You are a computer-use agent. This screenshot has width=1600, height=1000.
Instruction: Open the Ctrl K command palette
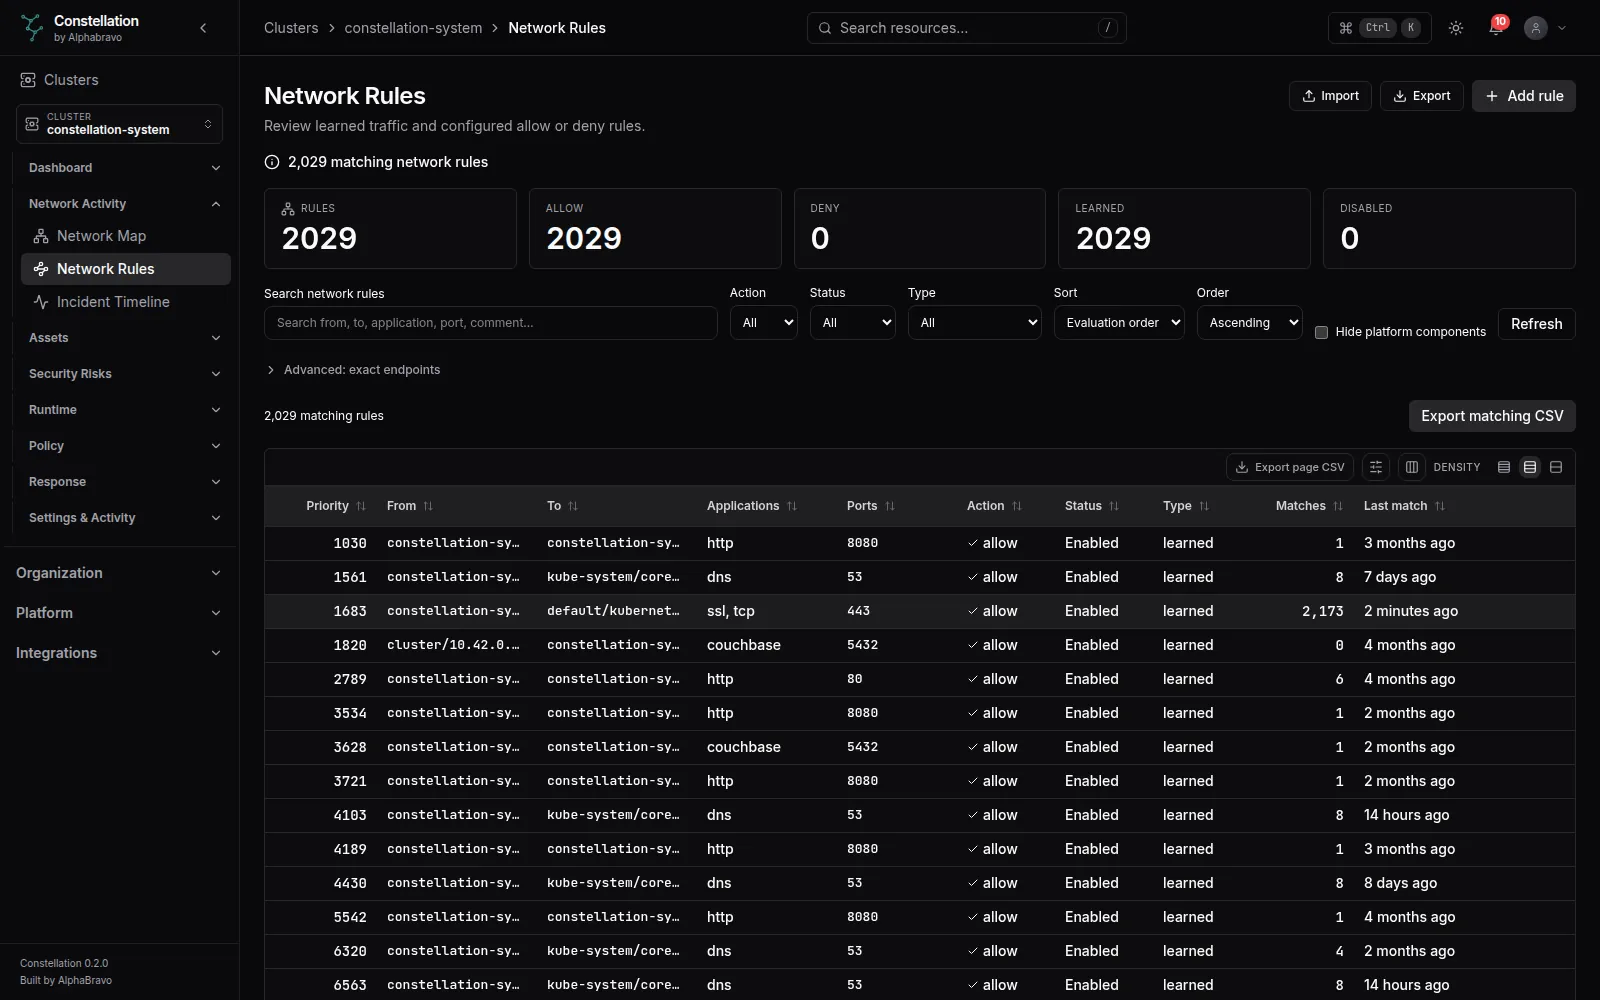[x=1380, y=28]
